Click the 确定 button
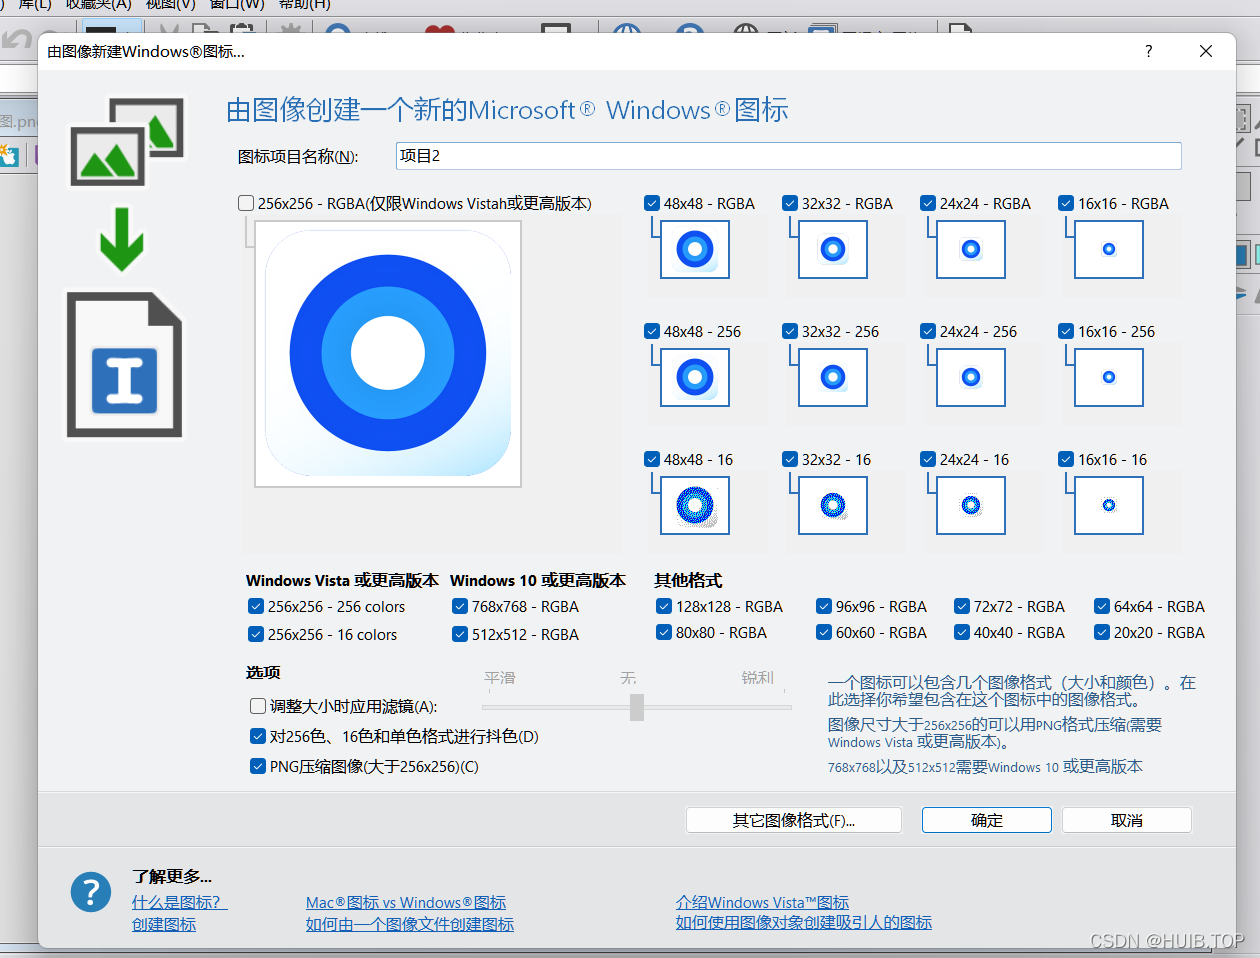1260x958 pixels. pos(986,819)
